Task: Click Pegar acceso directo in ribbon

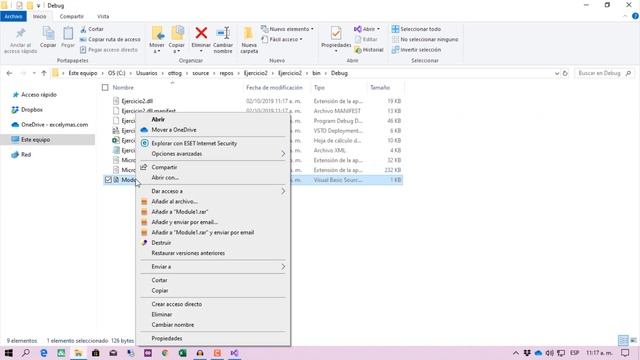Action: 109,49
